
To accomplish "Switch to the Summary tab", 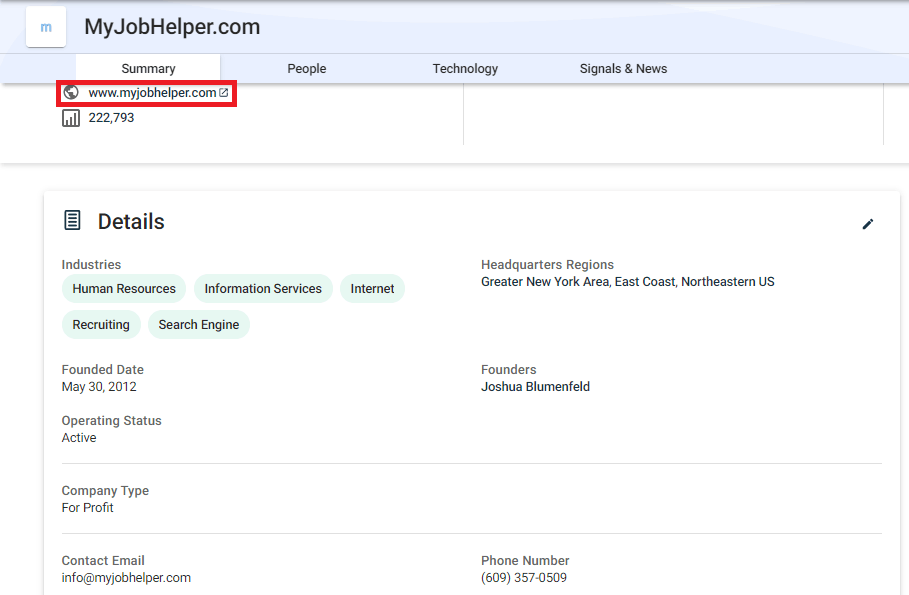I will [x=148, y=68].
